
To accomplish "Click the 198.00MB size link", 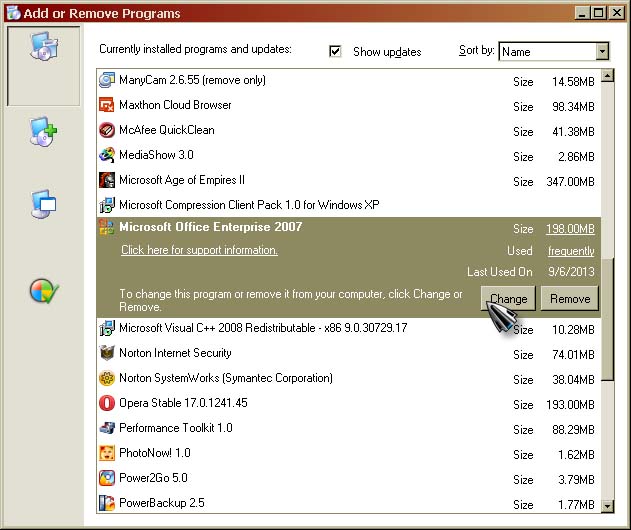I will tap(570, 229).
